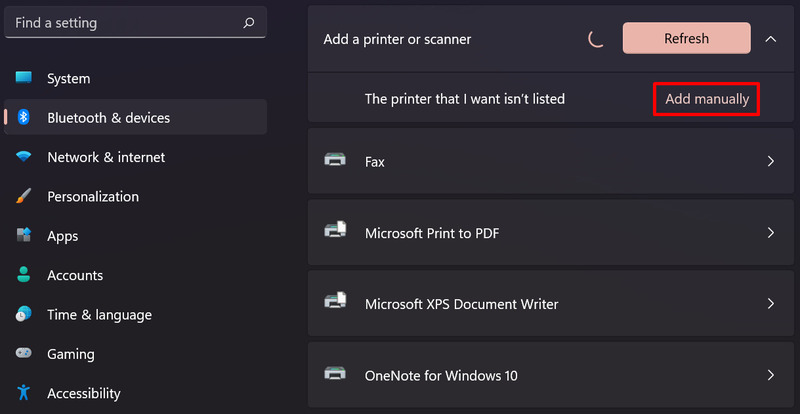Open Microsoft Print to PDF chevron
Image resolution: width=800 pixels, height=414 pixels.
[770, 233]
